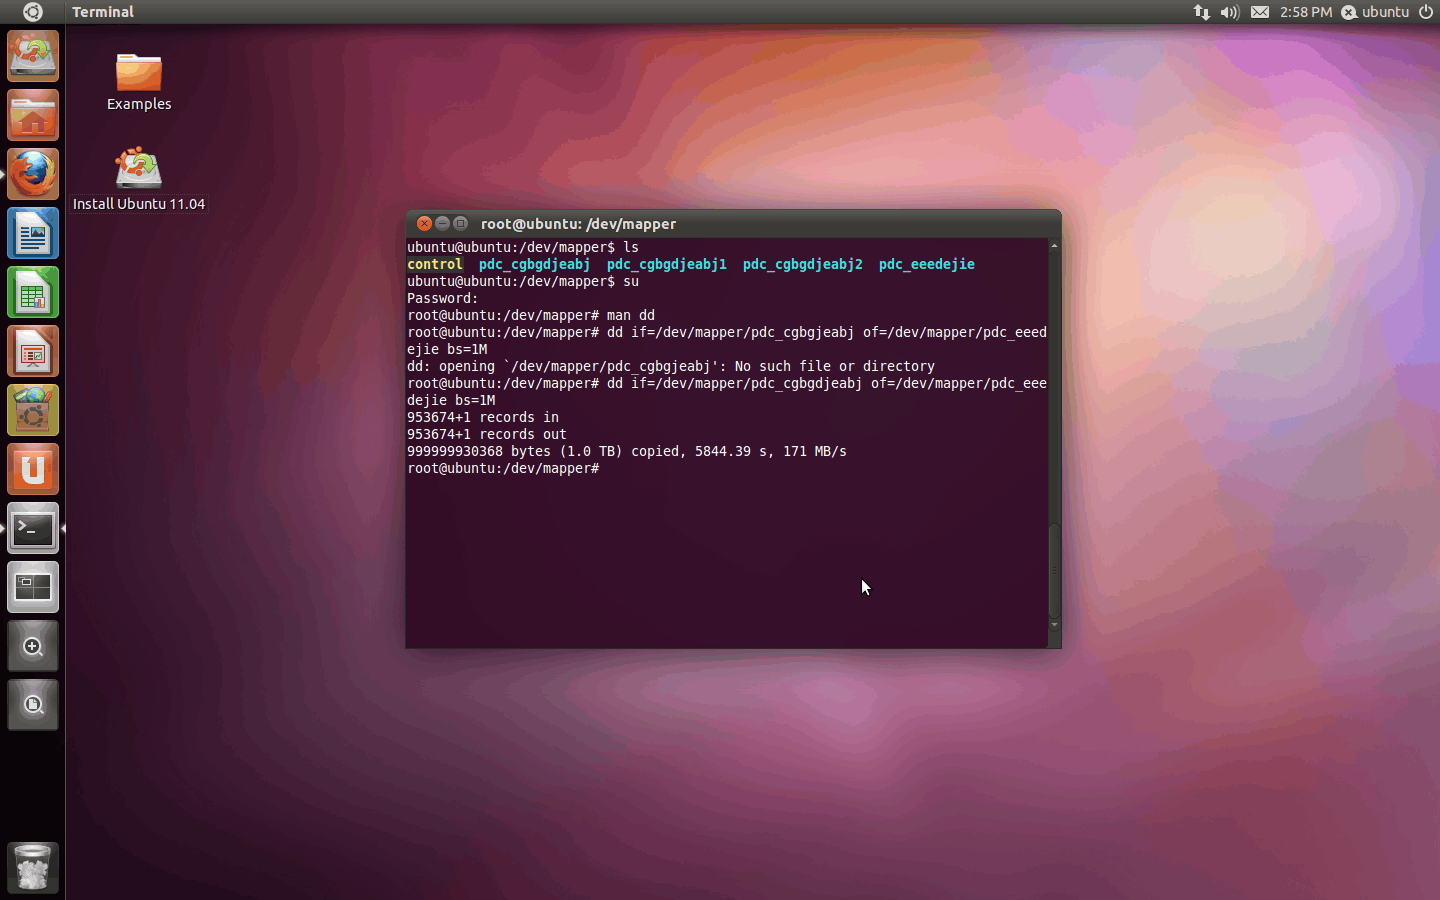
Task: Click the terminal scrollbar up arrow
Action: (1054, 245)
